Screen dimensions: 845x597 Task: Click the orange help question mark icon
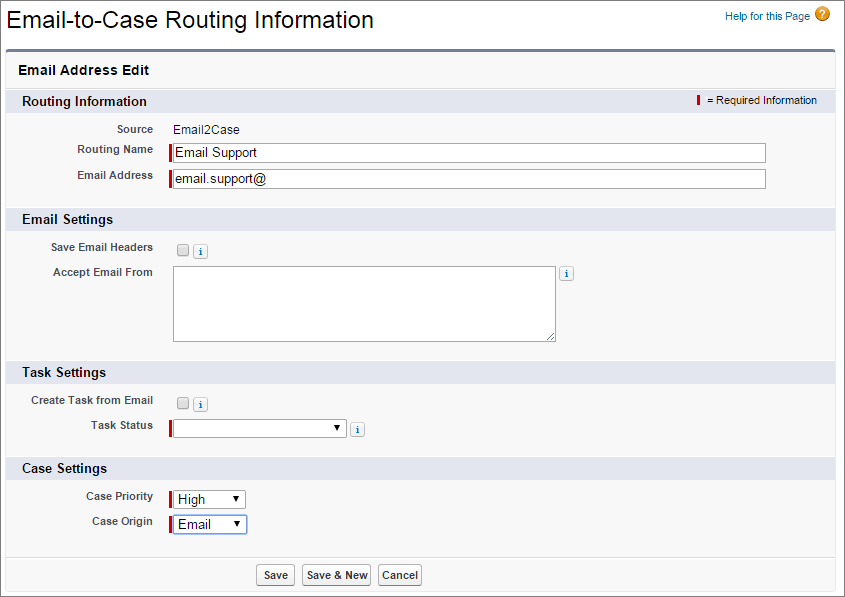click(822, 14)
